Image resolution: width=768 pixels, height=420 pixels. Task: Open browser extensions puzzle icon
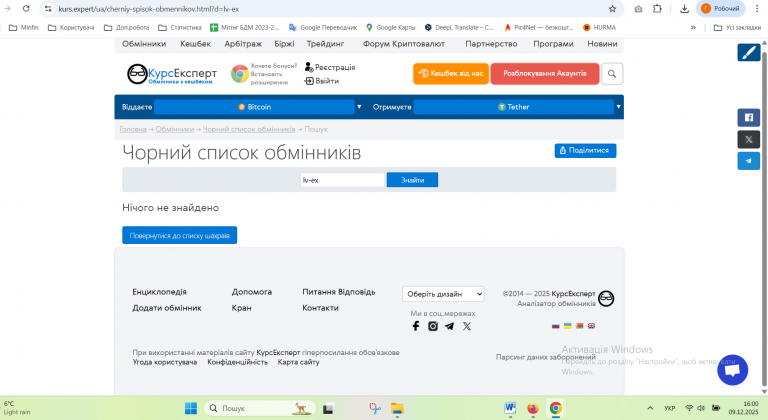pos(657,9)
